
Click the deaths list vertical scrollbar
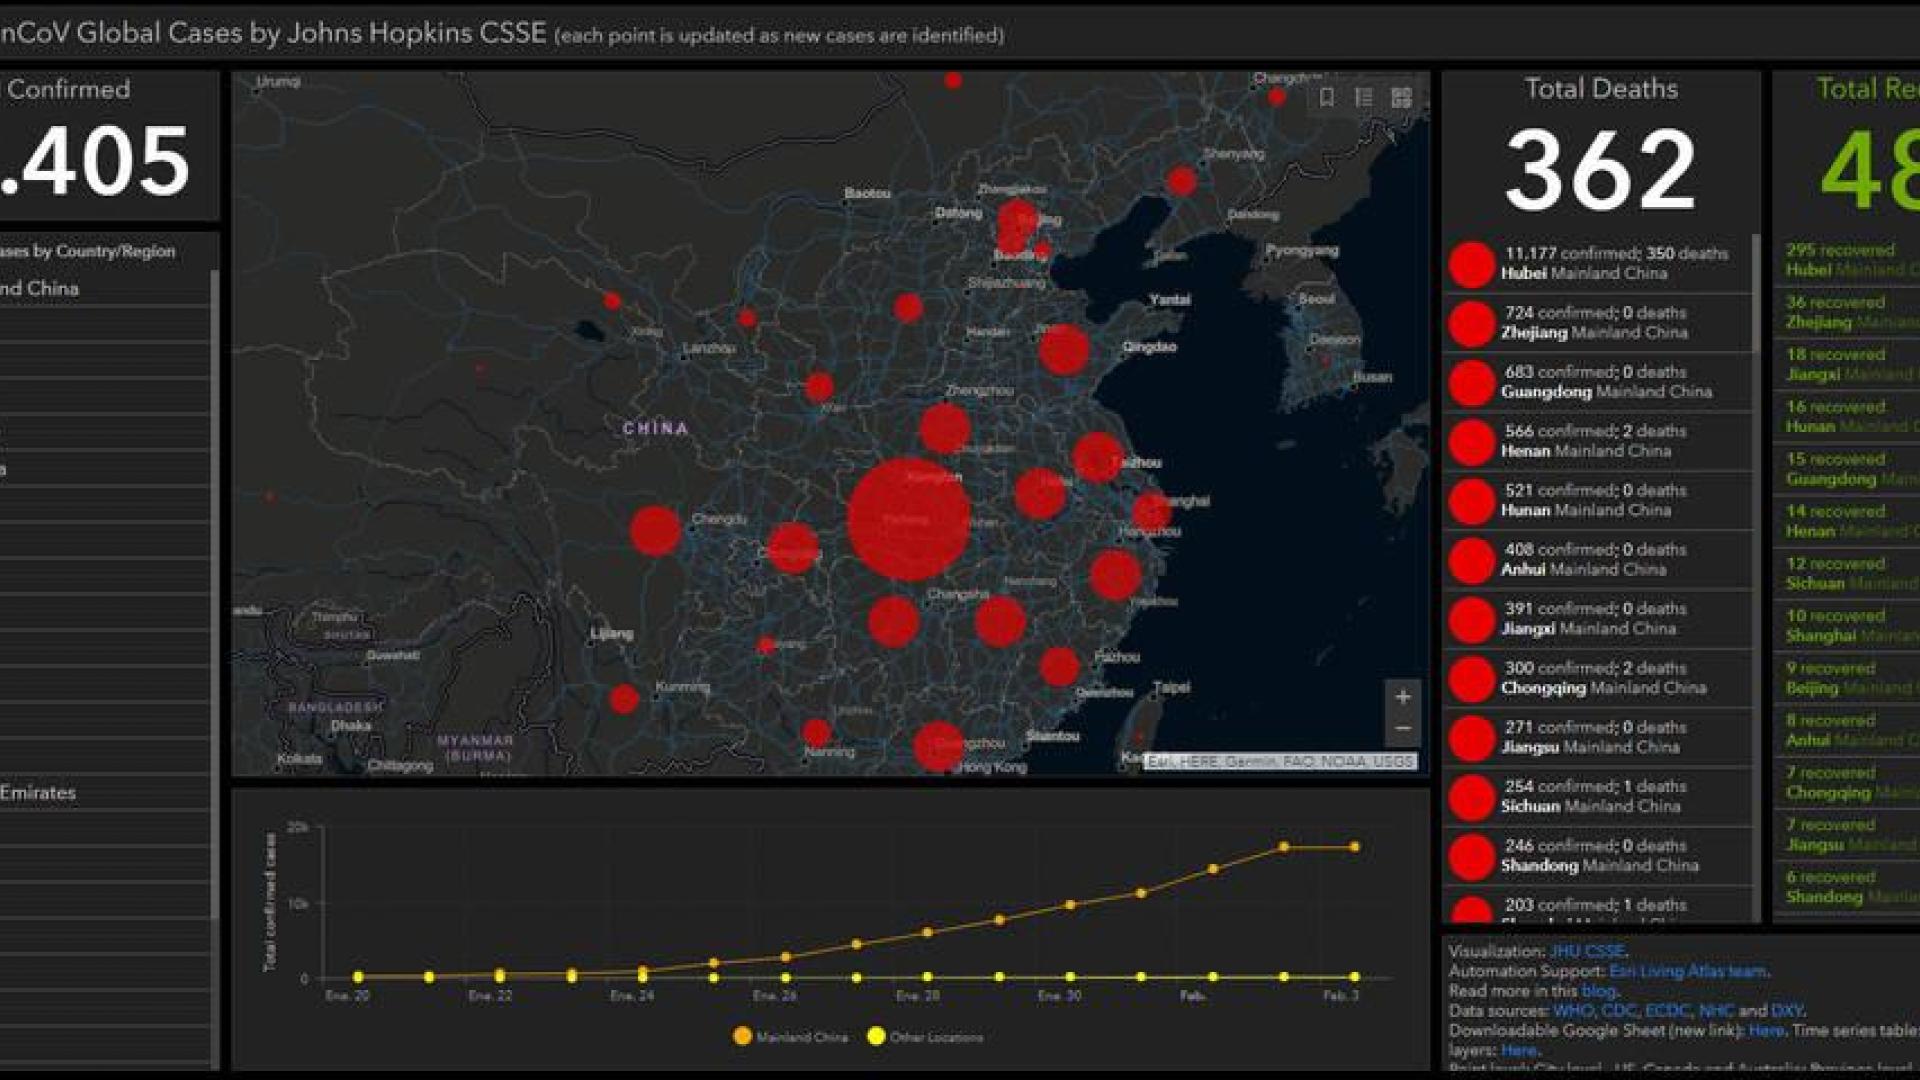[x=1756, y=293]
